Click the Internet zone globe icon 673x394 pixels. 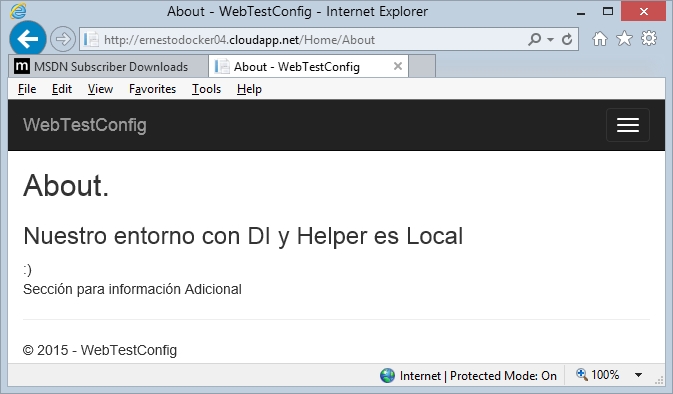coord(387,376)
